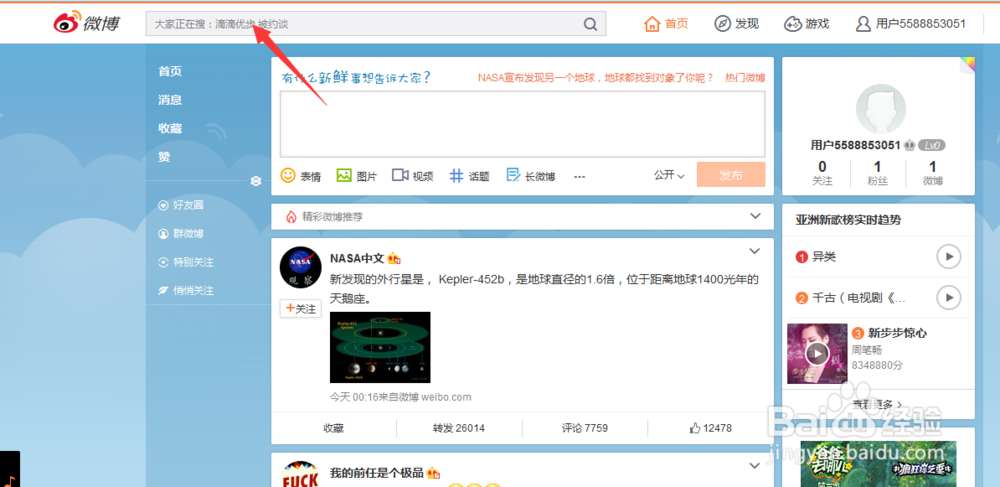Select 赞 in left sidebar
This screenshot has height=487, width=1000.
tap(165, 157)
